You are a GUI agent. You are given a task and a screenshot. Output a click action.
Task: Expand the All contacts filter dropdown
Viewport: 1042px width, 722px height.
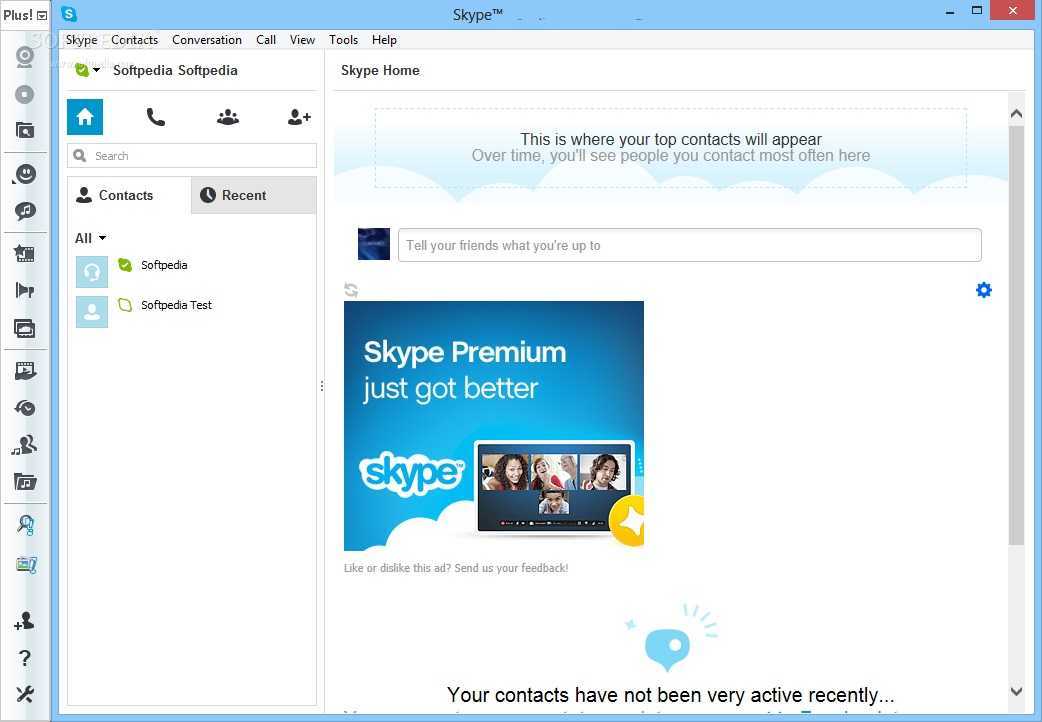click(x=90, y=238)
